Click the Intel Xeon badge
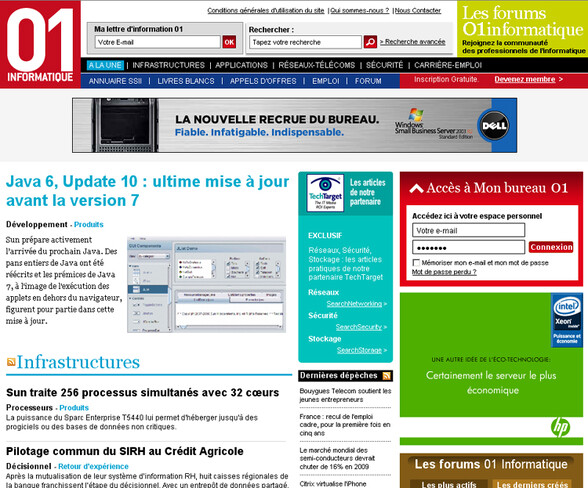The image size is (588, 488). click(567, 321)
